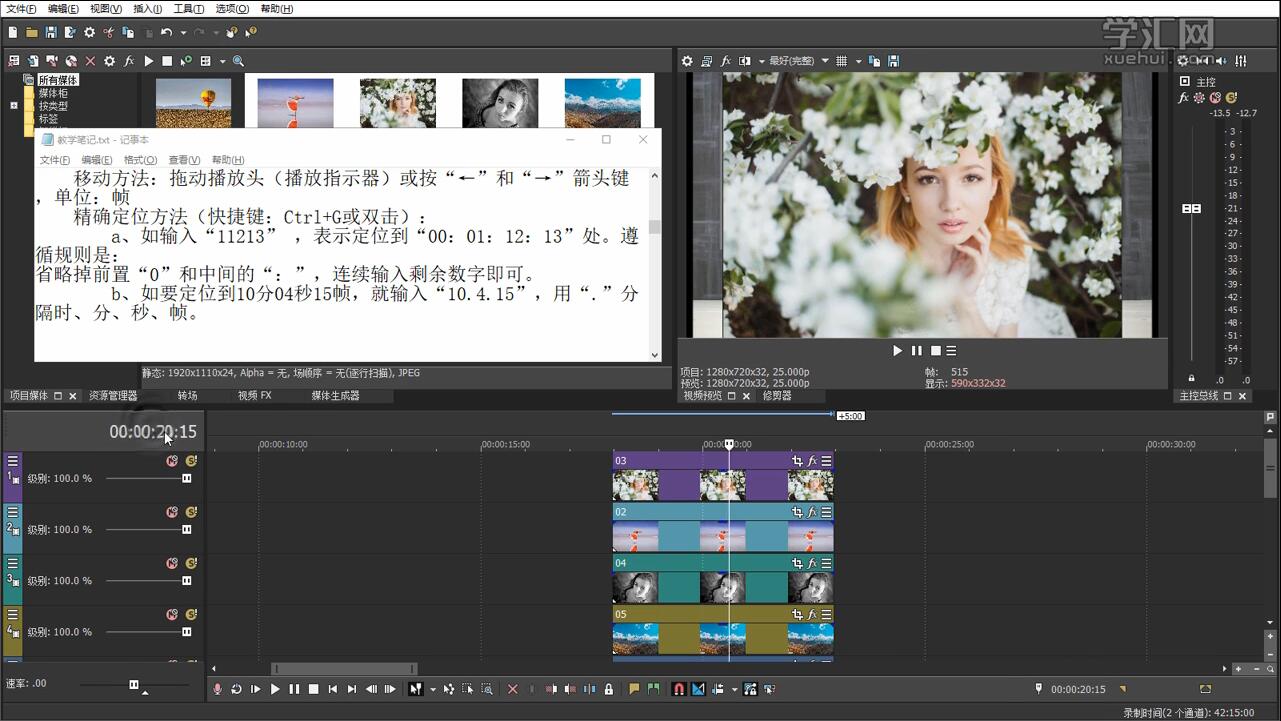1281x721 pixels.
Task: Undo the last action
Action: (166, 32)
